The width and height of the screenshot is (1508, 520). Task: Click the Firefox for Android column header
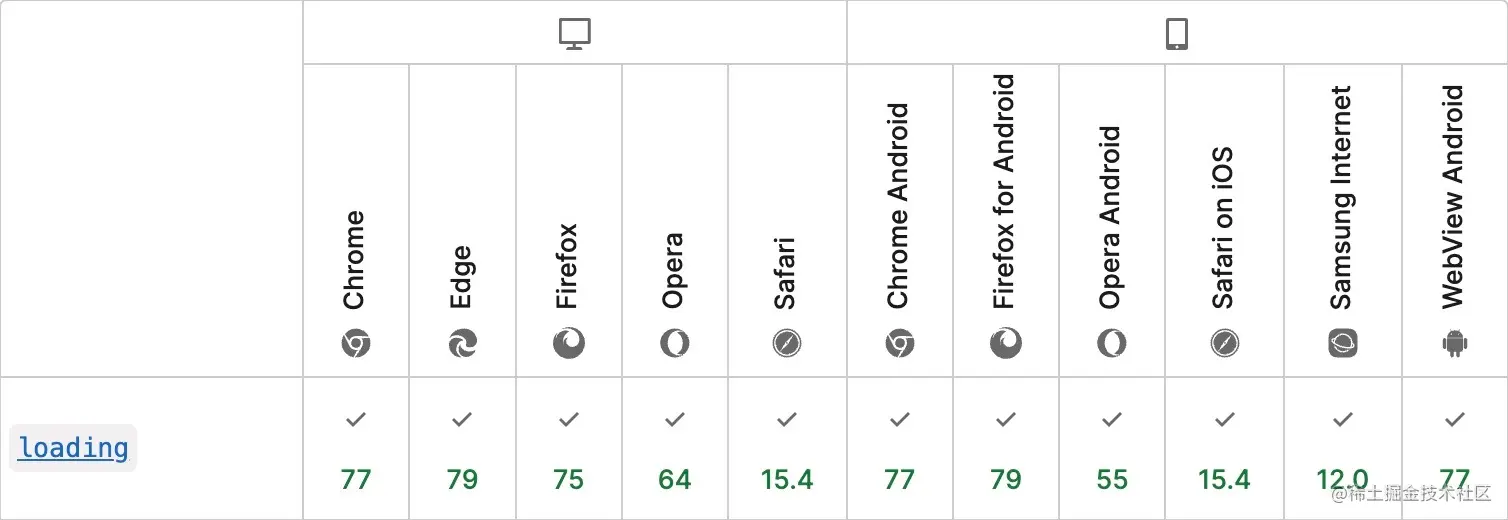[x=1006, y=220]
